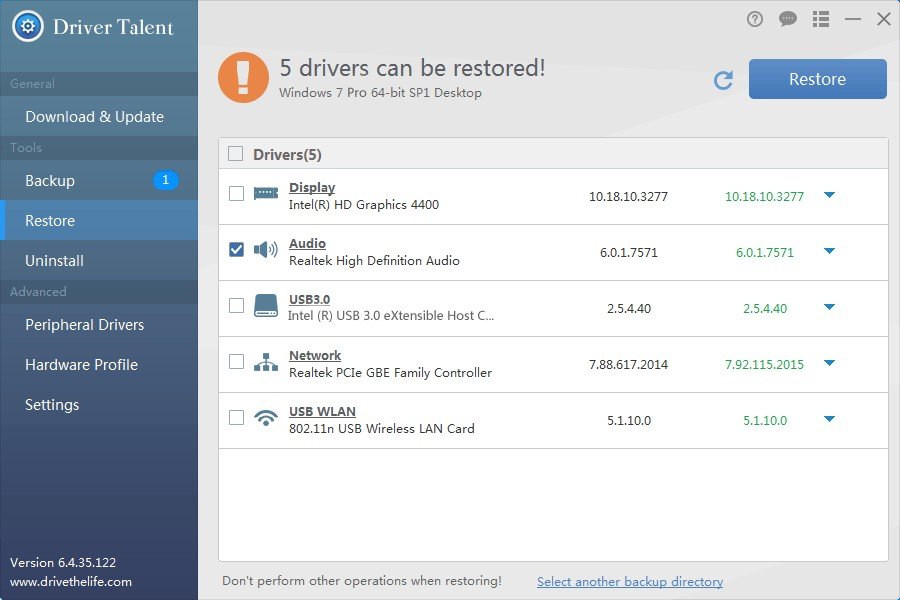
Task: Click the USB3.0 drive icon
Action: coord(266,305)
